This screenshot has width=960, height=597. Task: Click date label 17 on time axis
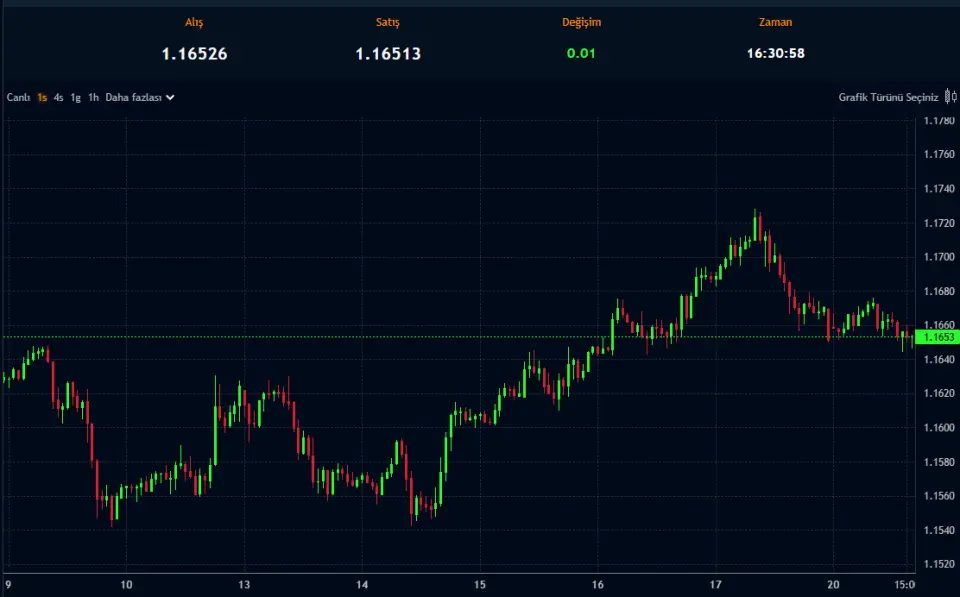[x=716, y=584]
